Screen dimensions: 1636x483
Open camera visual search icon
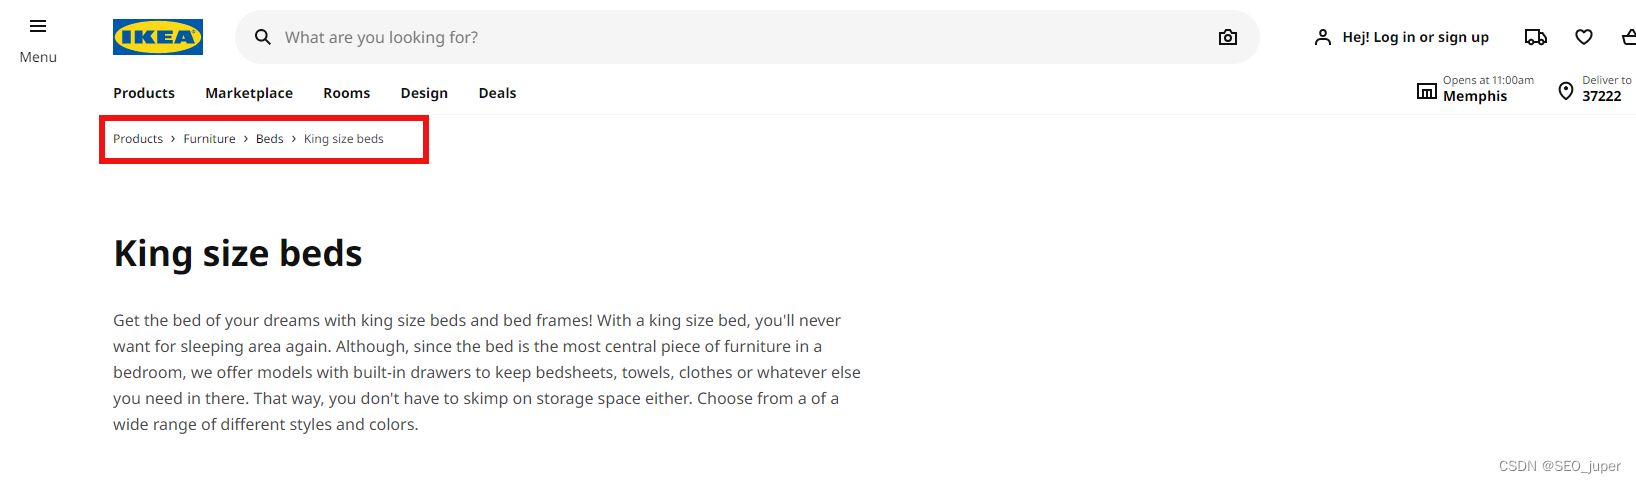tap(1228, 37)
